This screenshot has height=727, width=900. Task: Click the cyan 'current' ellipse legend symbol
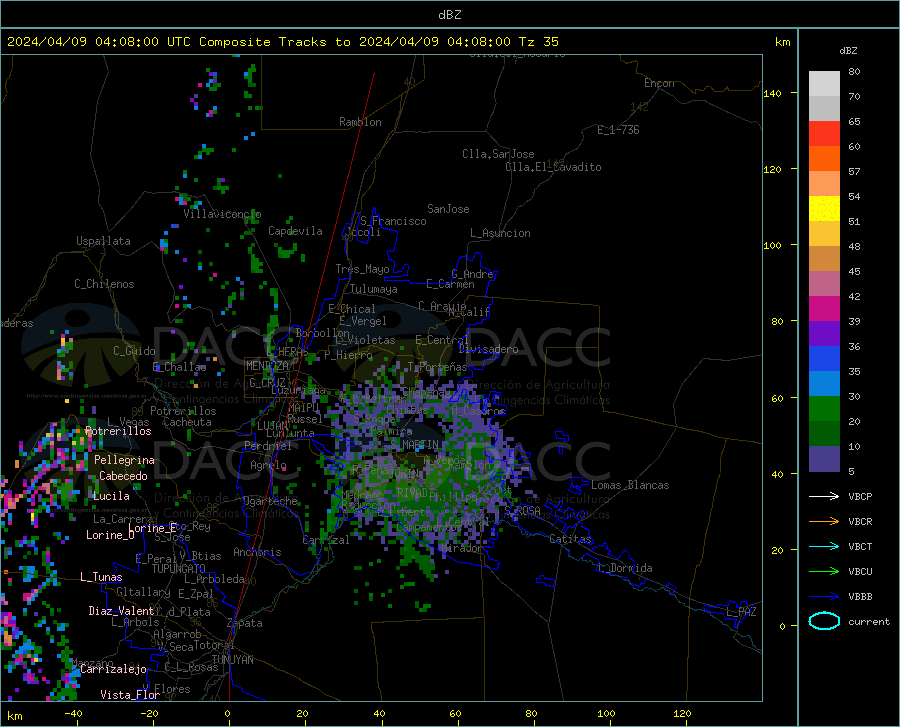pos(824,621)
